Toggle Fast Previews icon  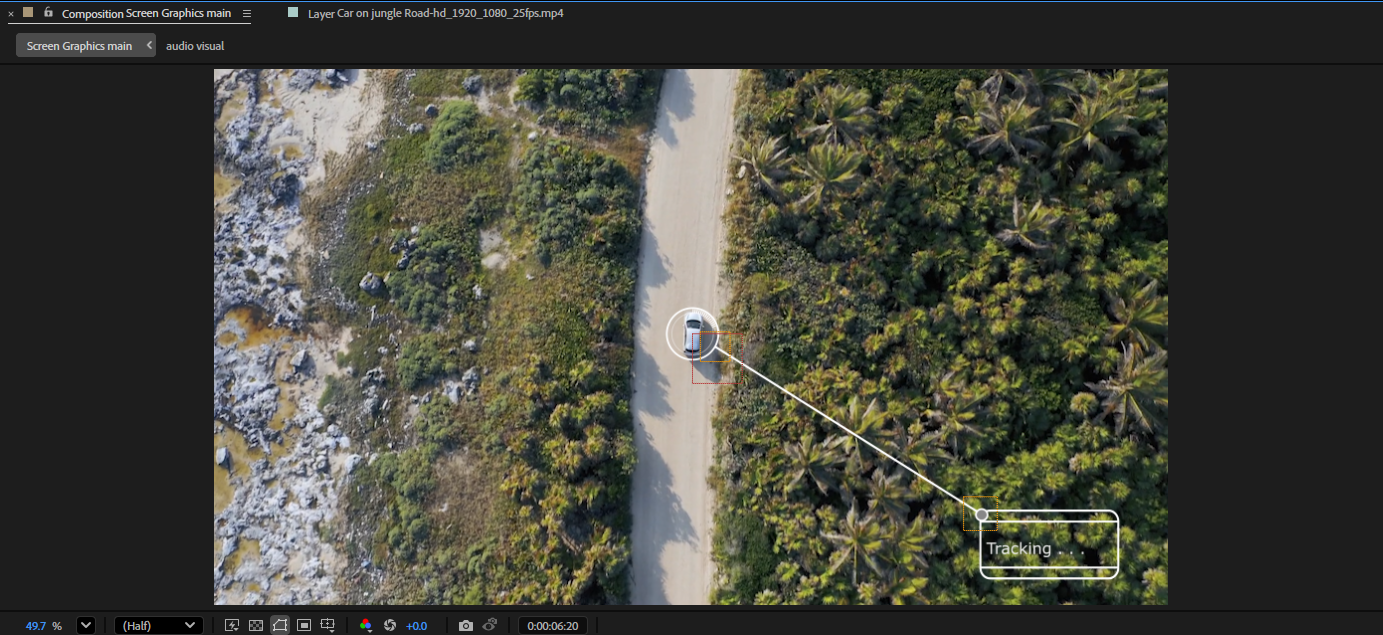232,626
